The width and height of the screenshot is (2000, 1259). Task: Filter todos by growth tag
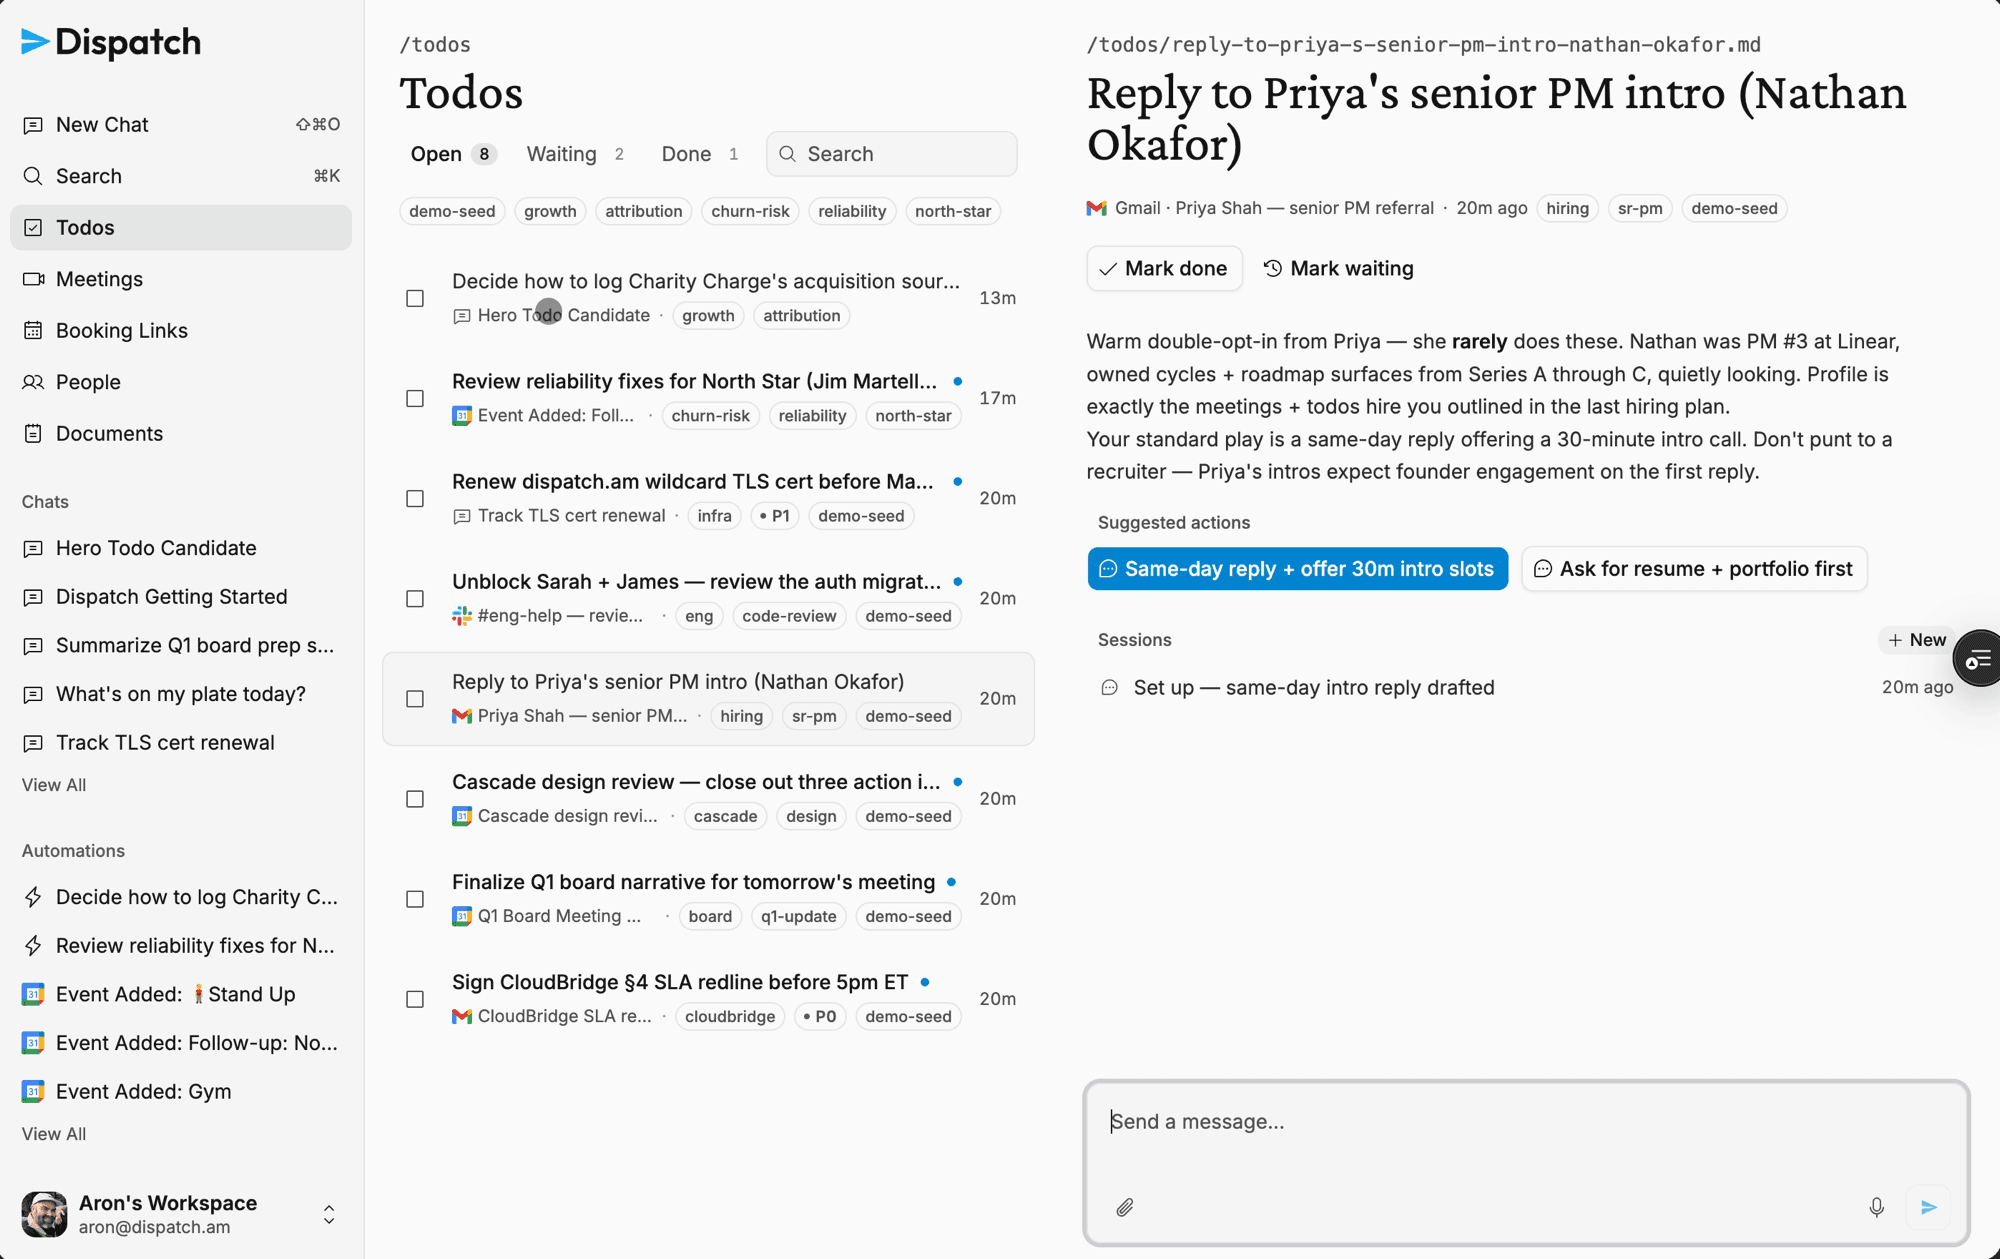[550, 211]
